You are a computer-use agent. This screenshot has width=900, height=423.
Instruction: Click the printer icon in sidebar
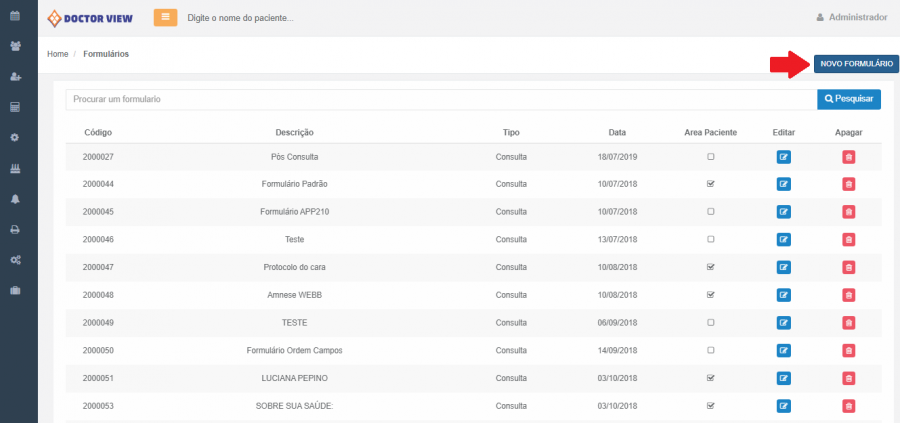[15, 229]
